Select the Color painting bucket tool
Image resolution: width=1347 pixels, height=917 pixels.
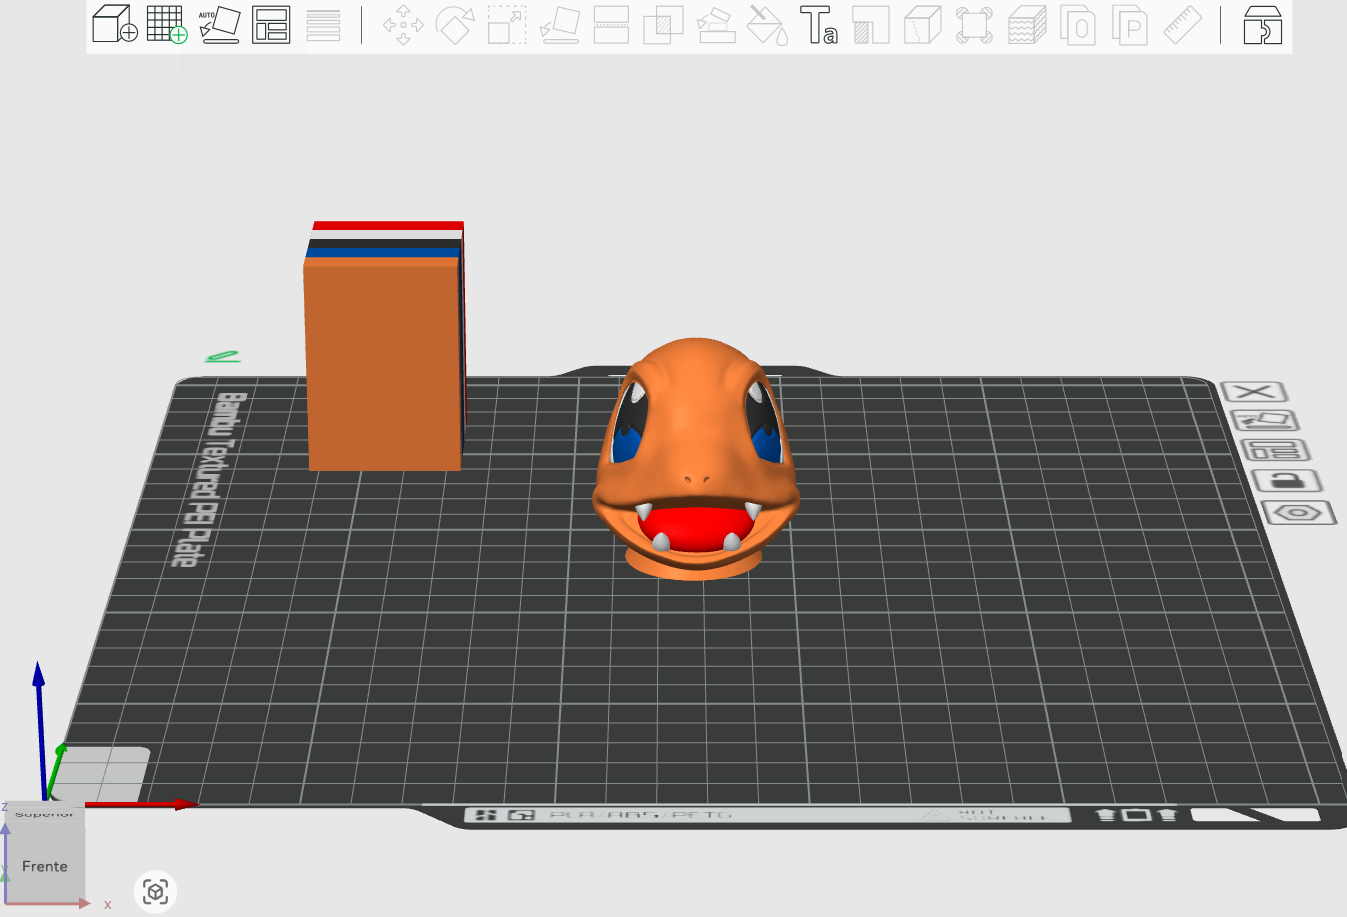click(767, 24)
